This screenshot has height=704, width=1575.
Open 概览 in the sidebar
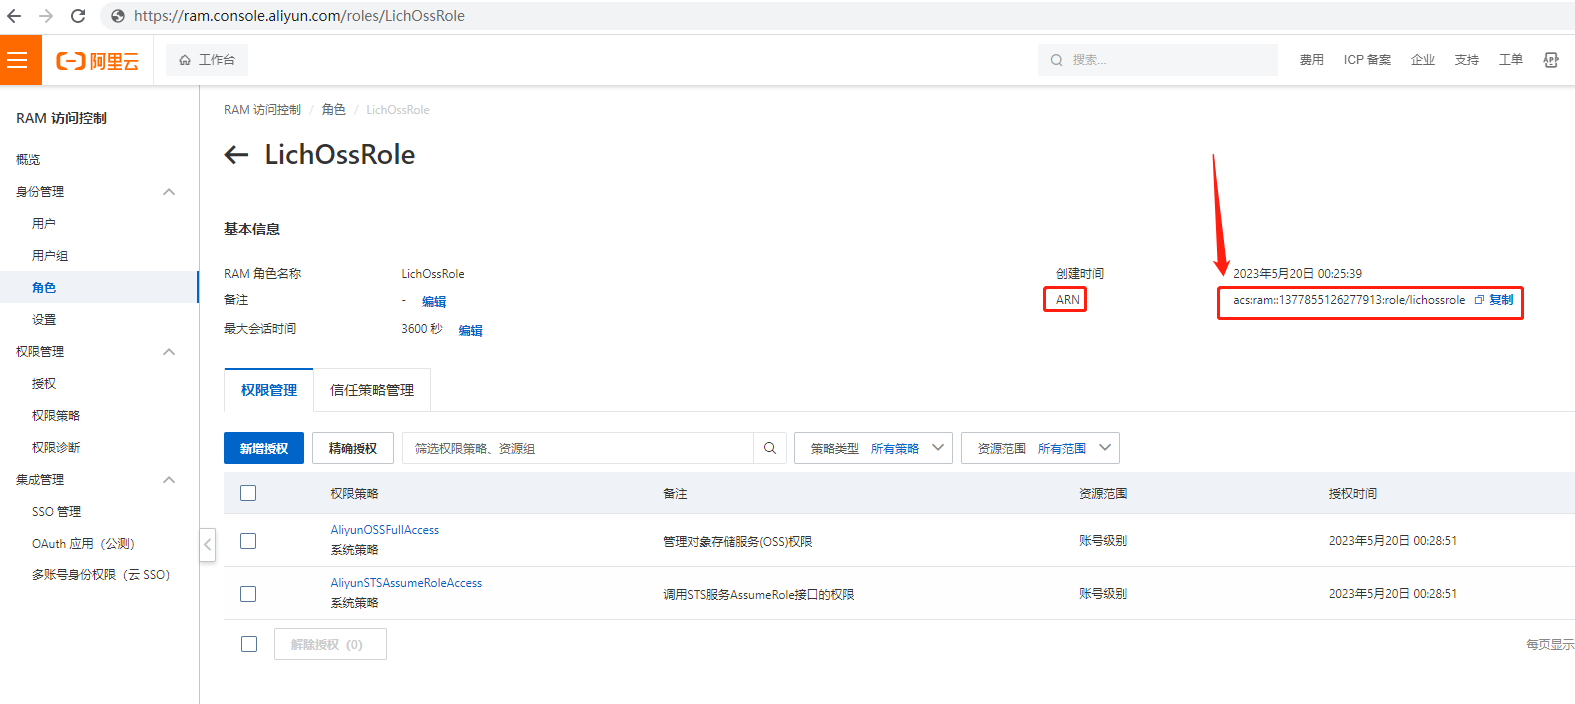(x=28, y=160)
